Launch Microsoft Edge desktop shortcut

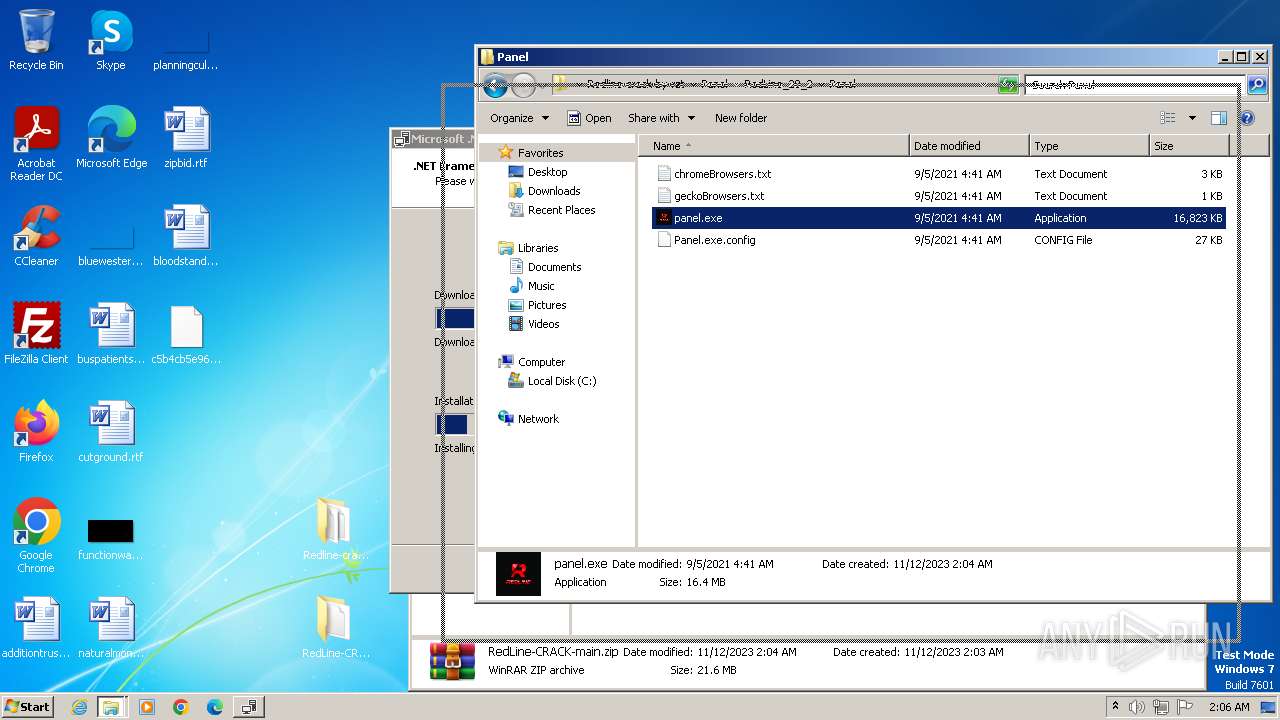coord(111,138)
